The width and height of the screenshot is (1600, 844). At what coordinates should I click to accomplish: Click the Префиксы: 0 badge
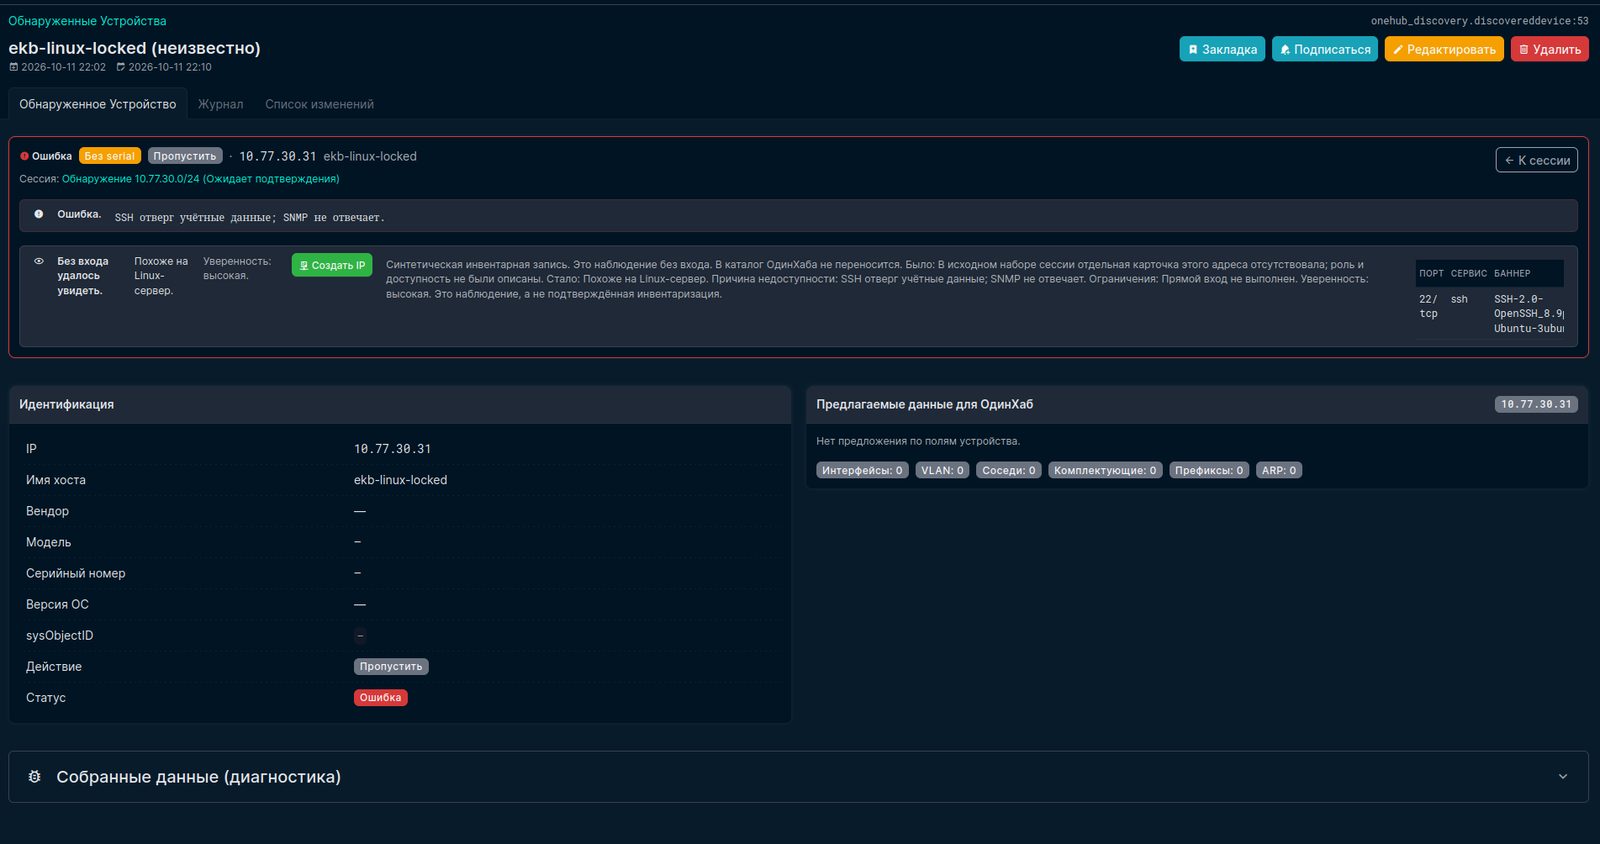(x=1209, y=470)
